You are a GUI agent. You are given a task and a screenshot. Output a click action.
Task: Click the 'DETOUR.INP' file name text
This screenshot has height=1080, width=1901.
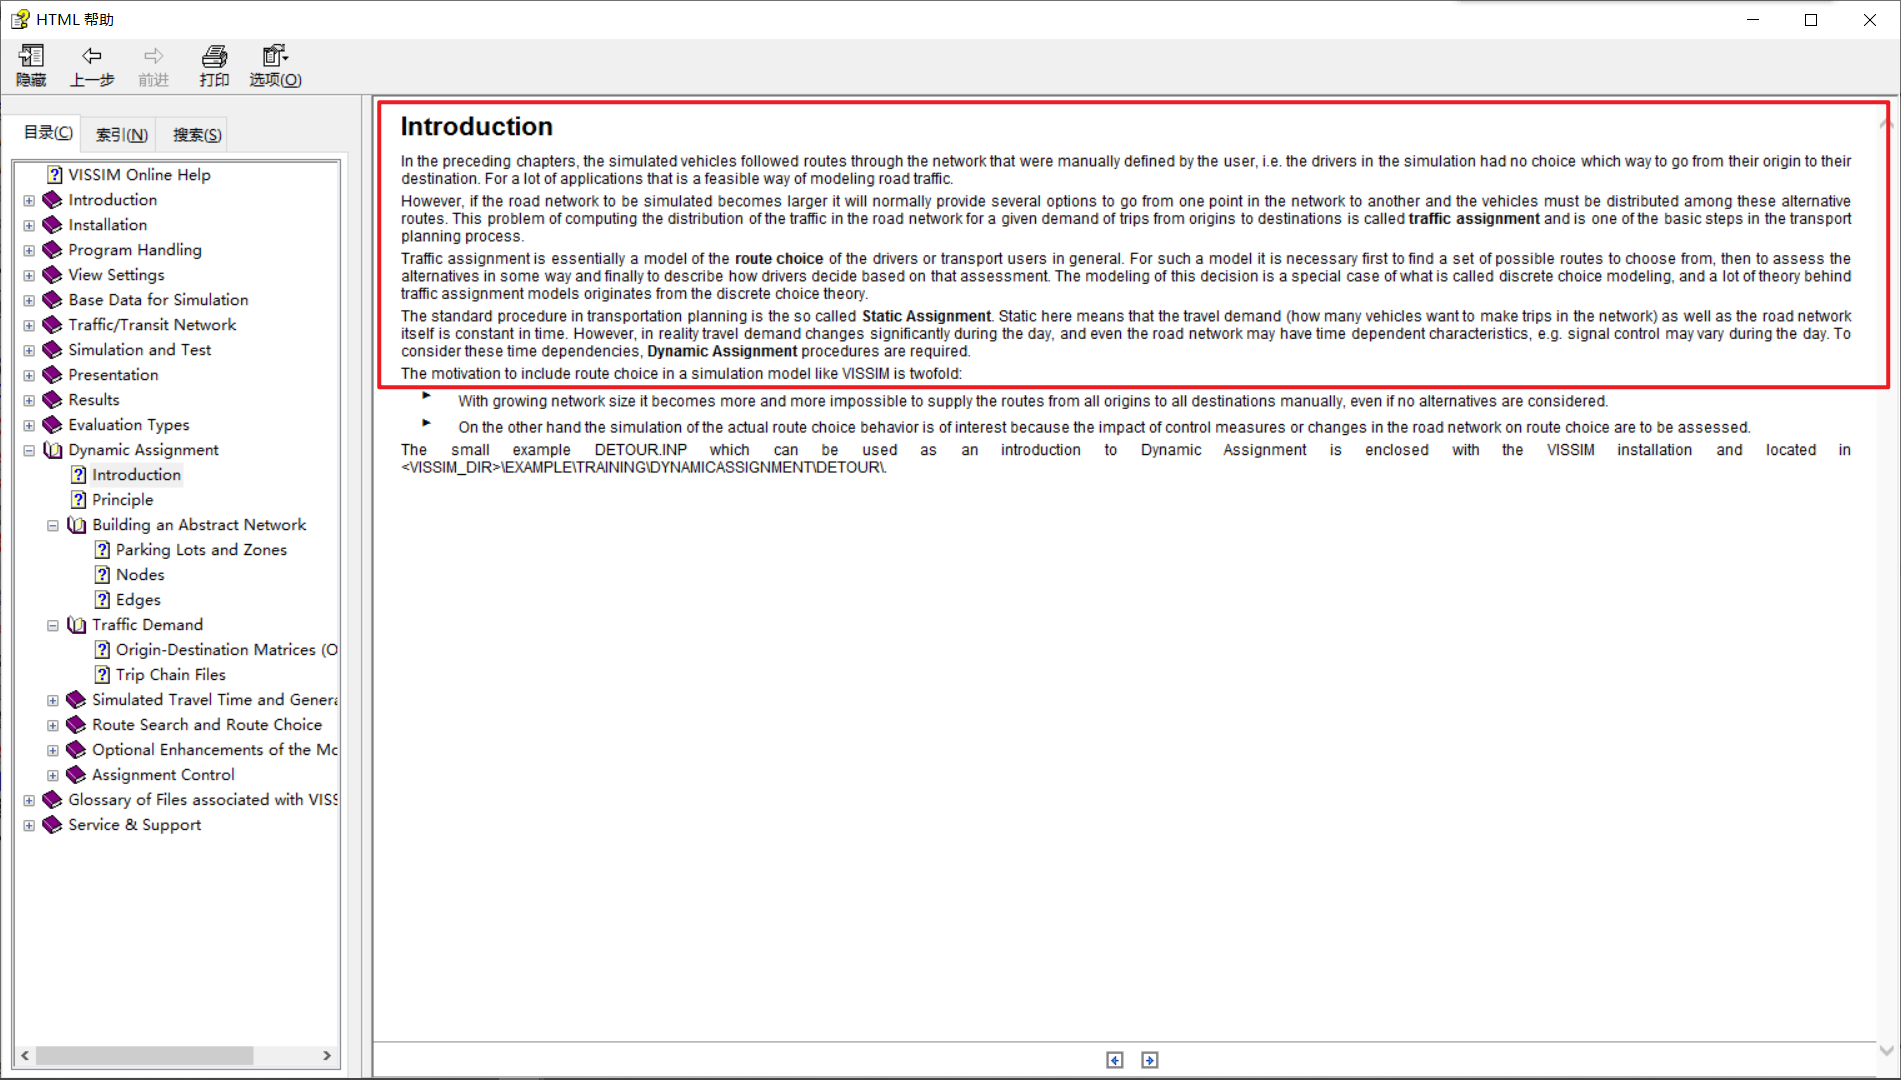pyautogui.click(x=640, y=450)
